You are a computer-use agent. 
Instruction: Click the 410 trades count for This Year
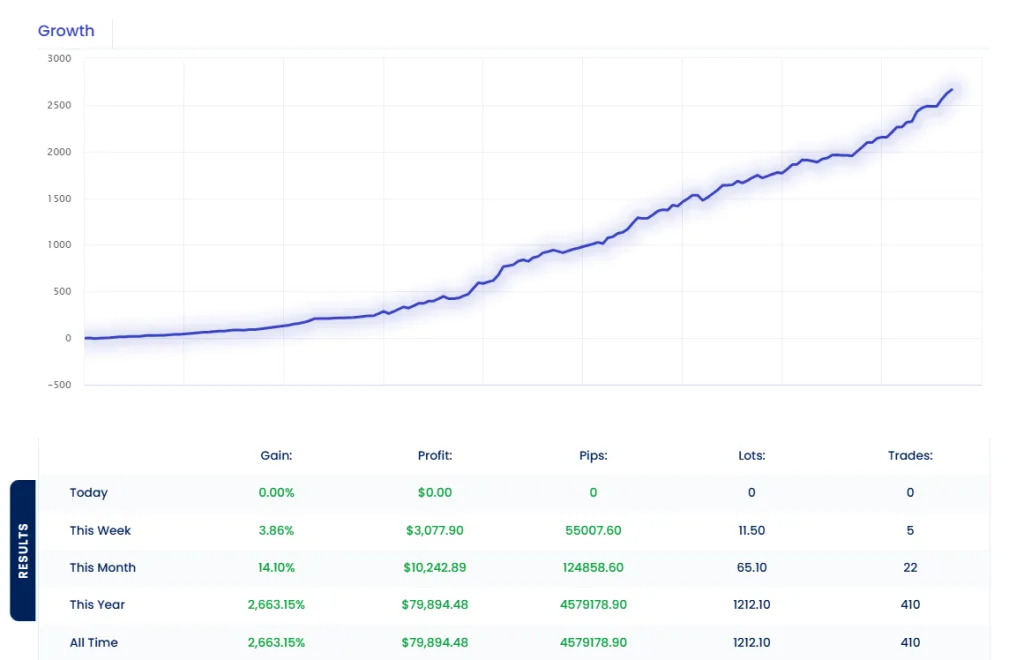point(909,604)
